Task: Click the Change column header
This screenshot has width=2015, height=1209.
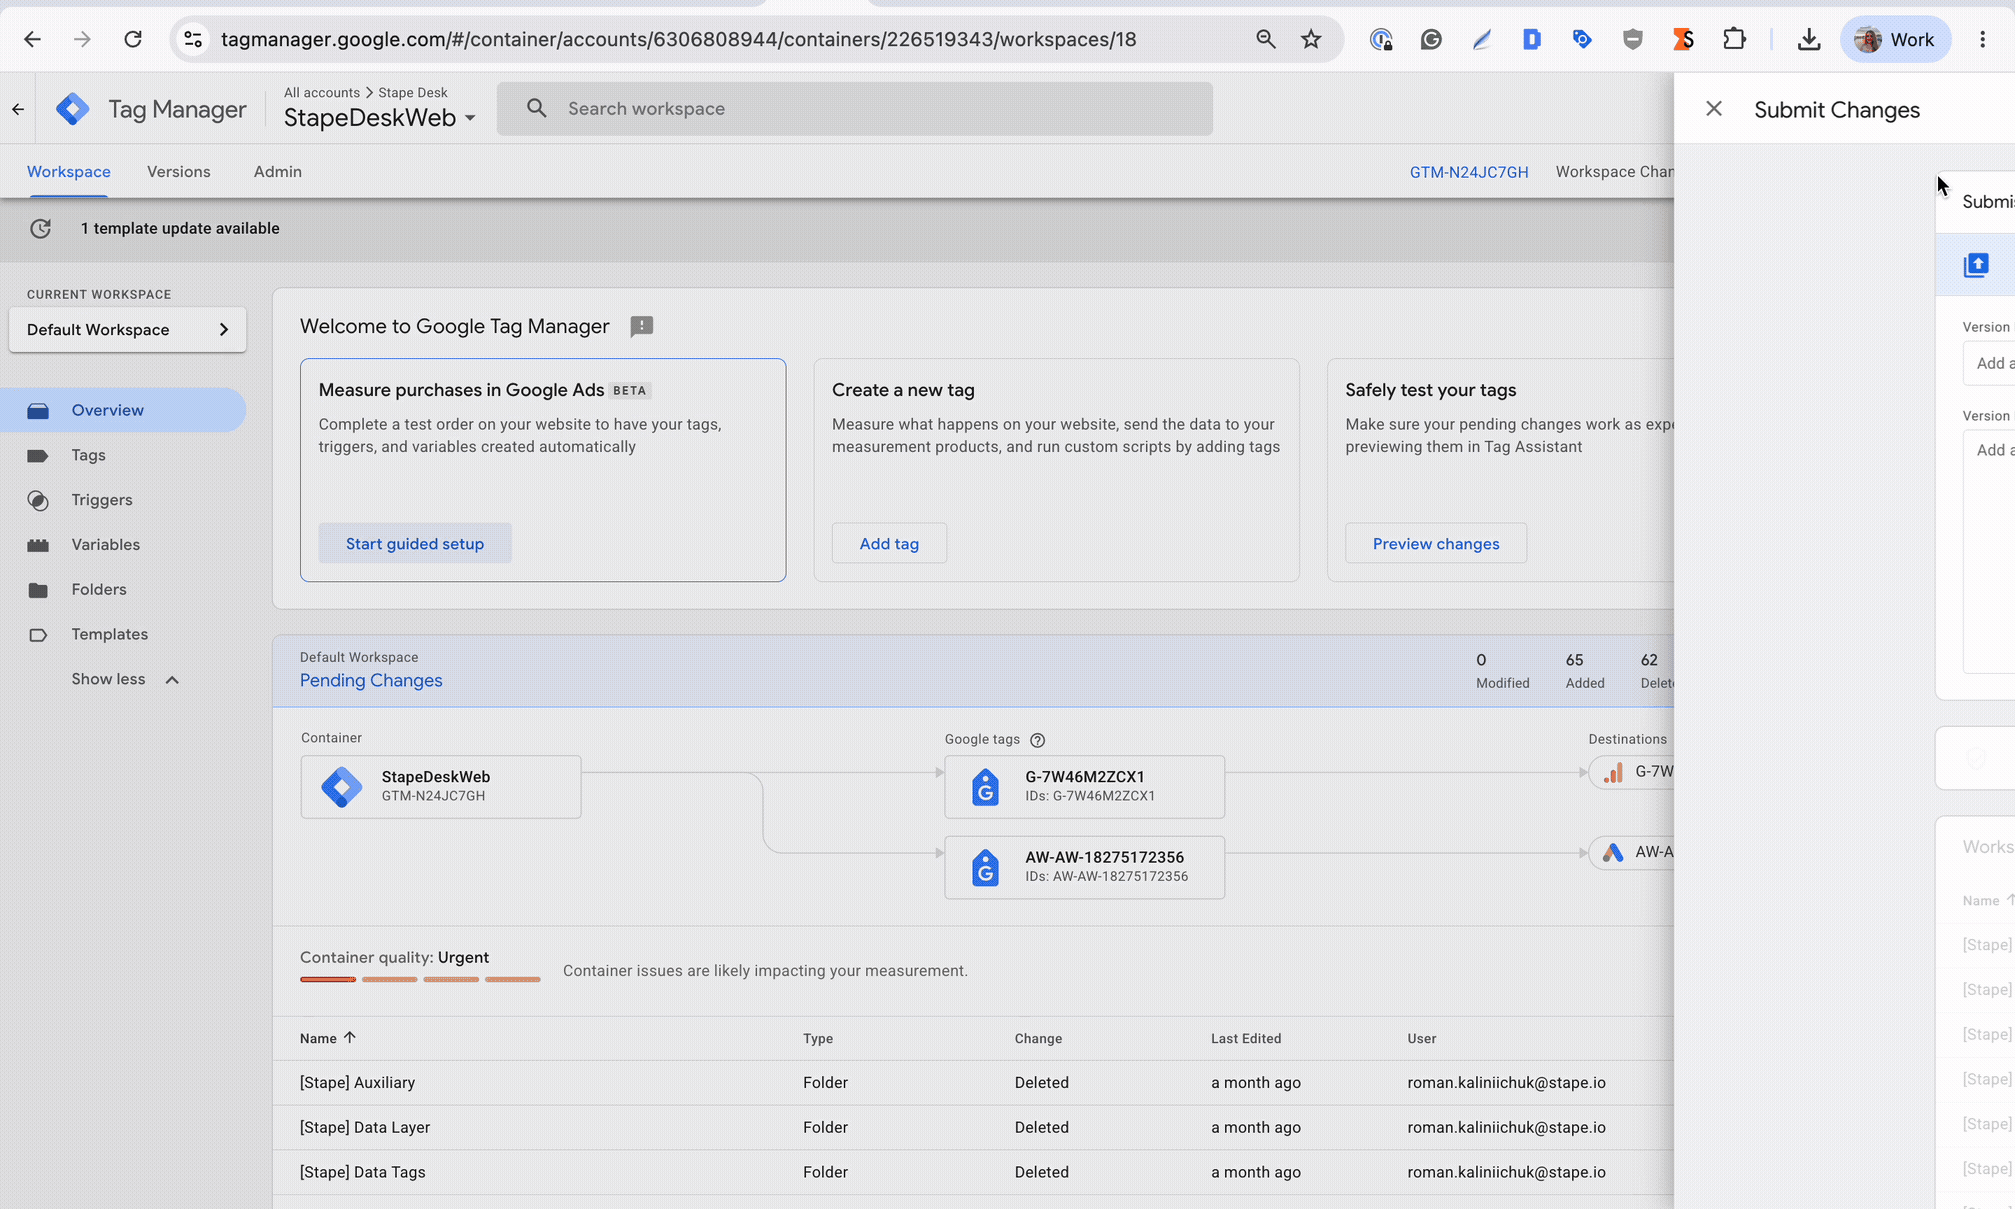Action: pos(1038,1038)
